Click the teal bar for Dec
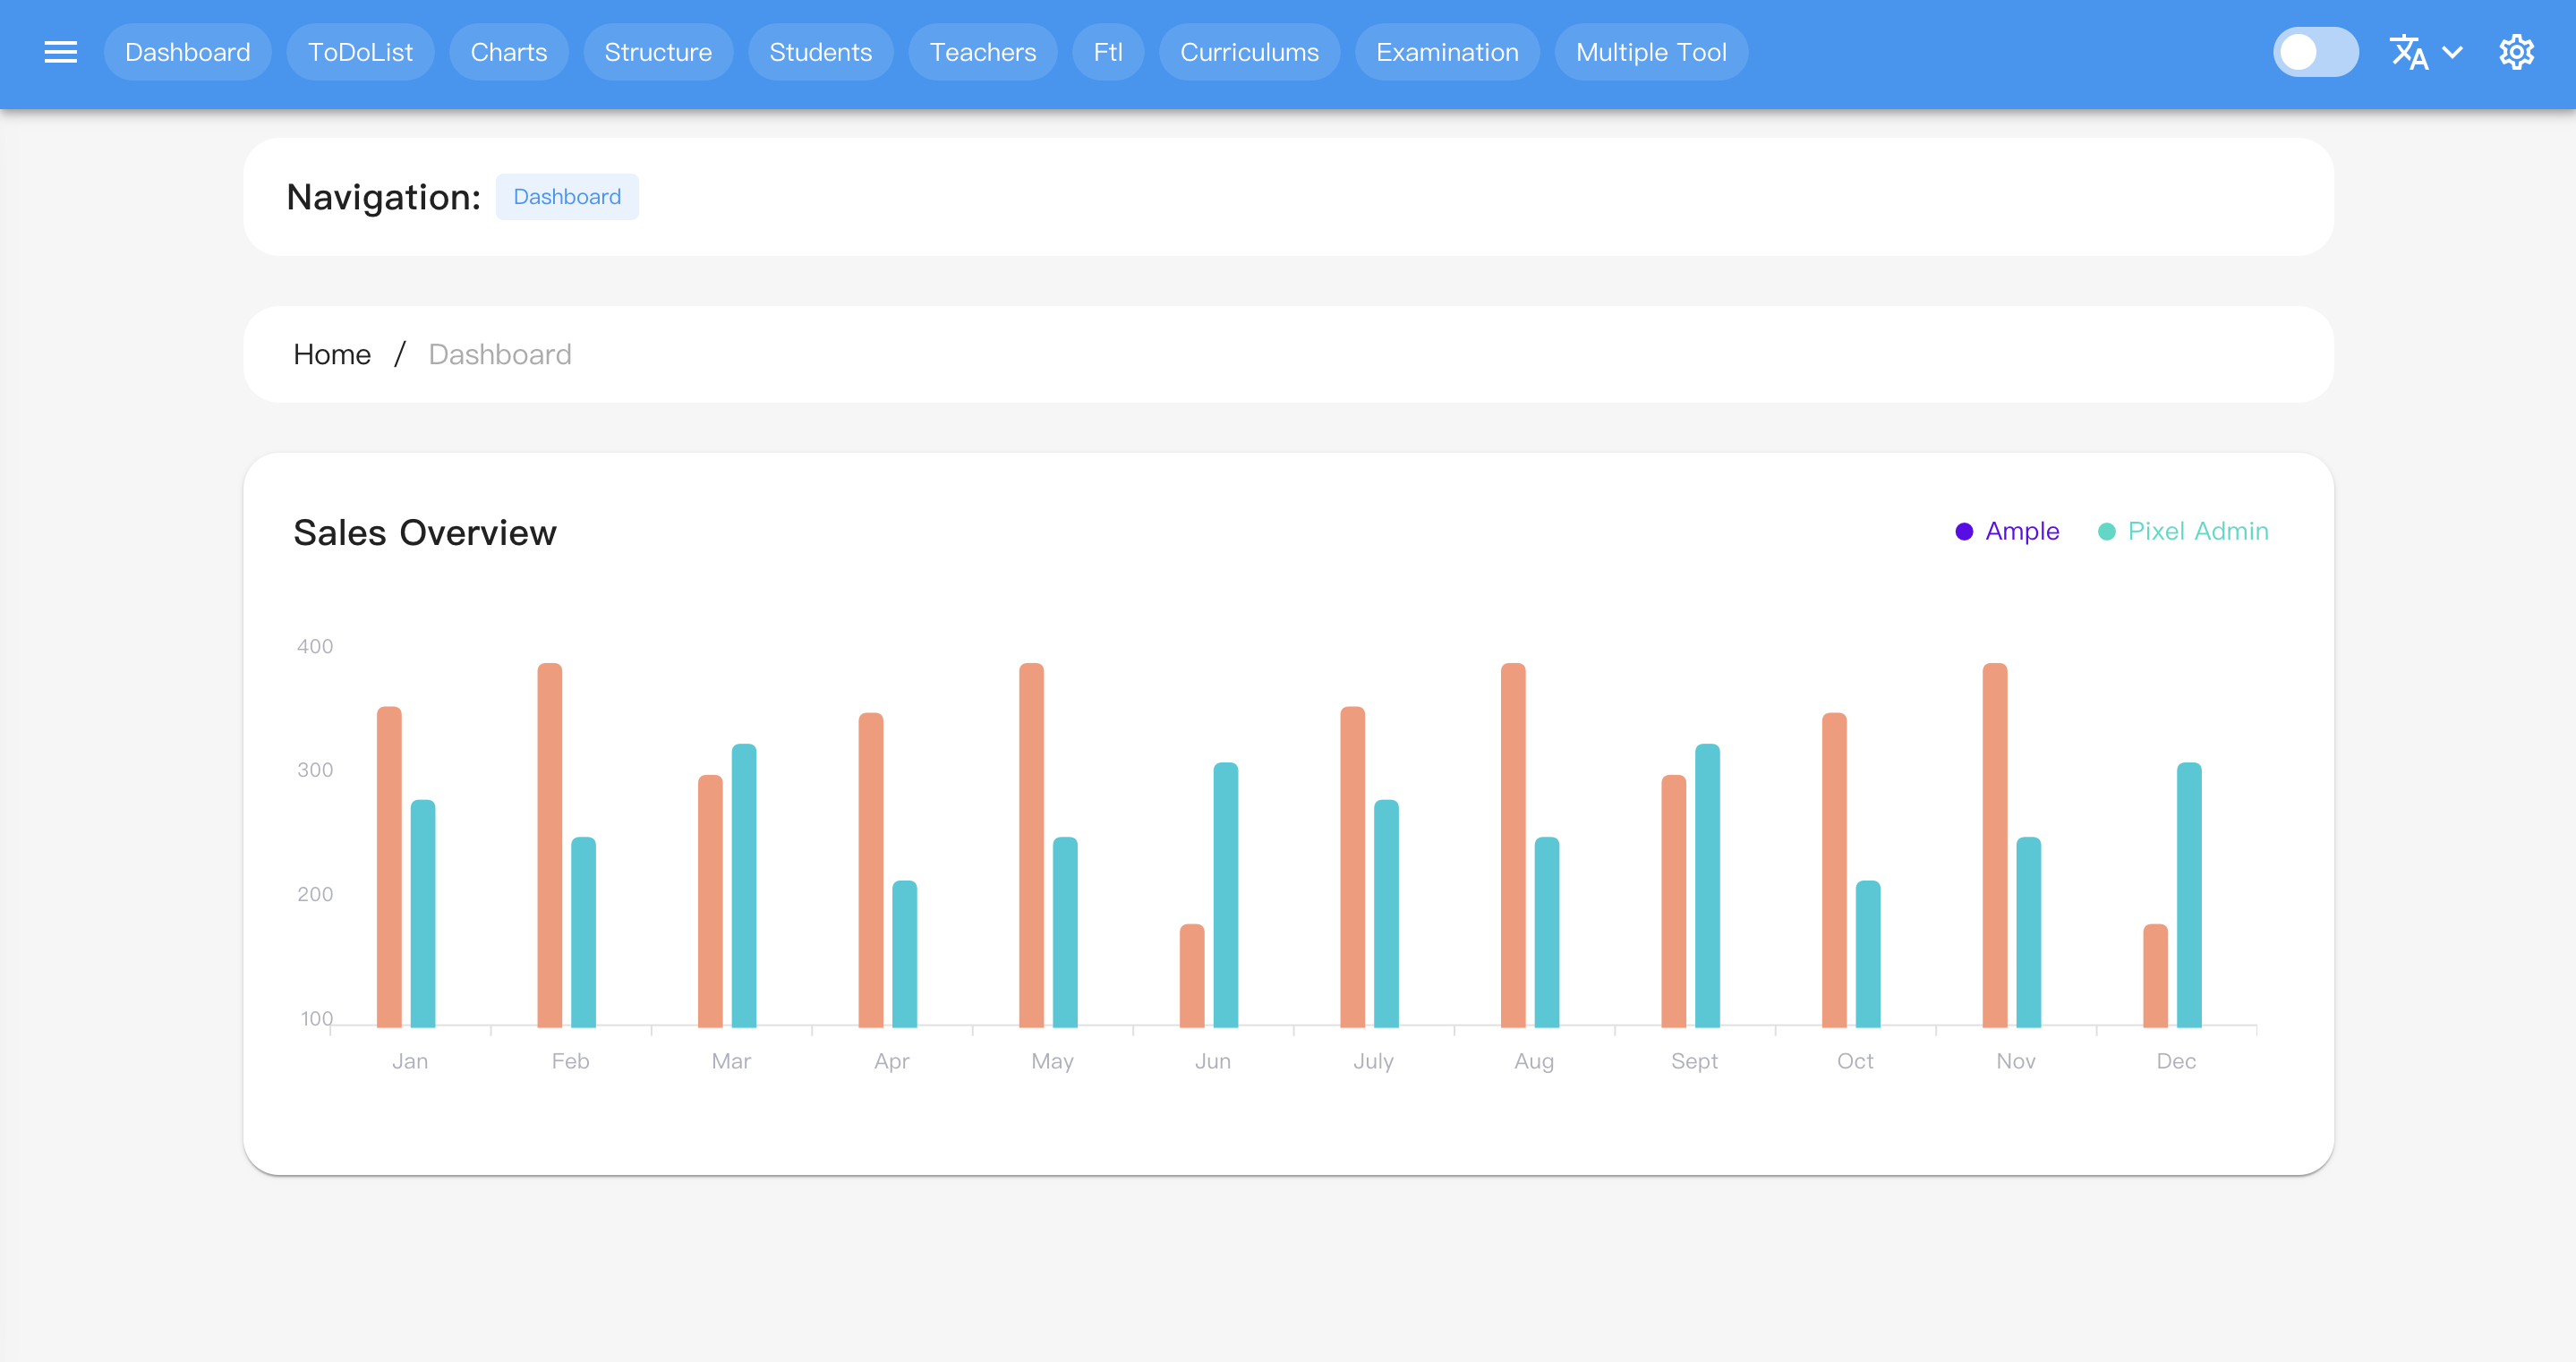This screenshot has height=1362, width=2576. tap(2189, 895)
